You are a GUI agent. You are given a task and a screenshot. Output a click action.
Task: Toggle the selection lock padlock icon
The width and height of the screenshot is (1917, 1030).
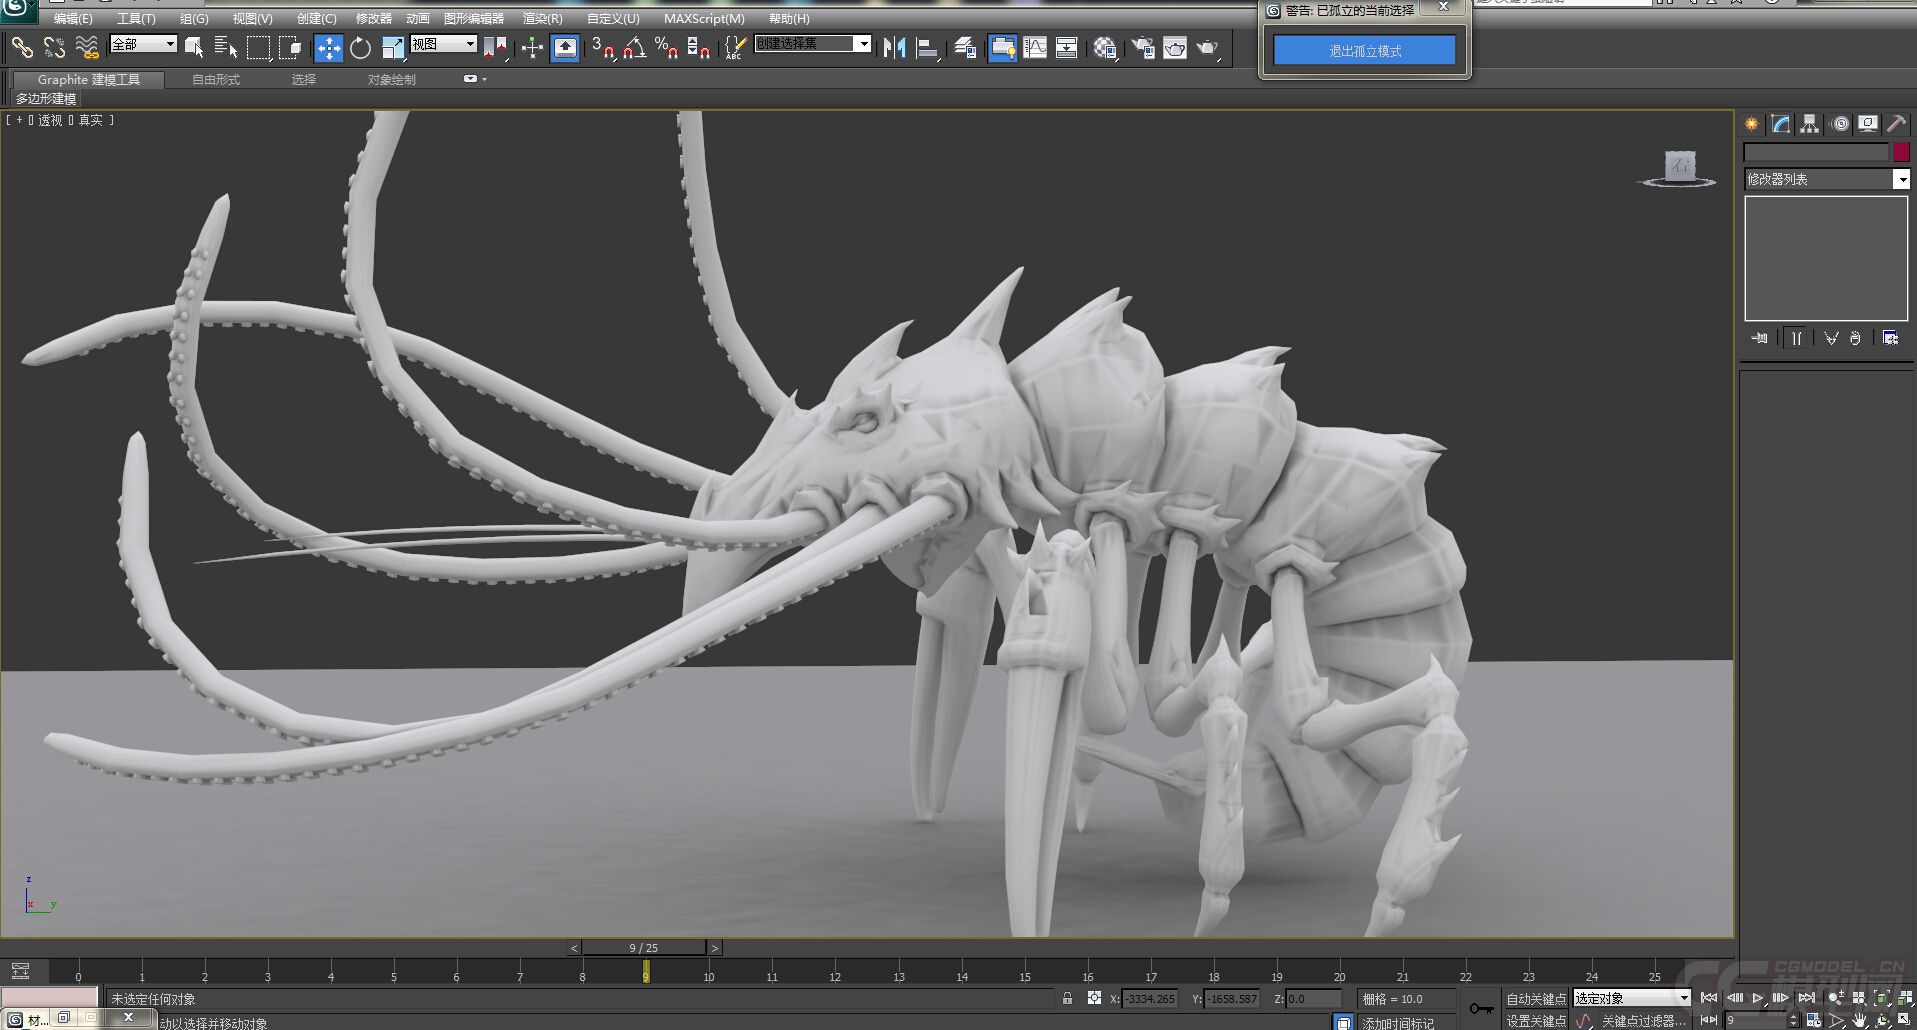click(1068, 998)
